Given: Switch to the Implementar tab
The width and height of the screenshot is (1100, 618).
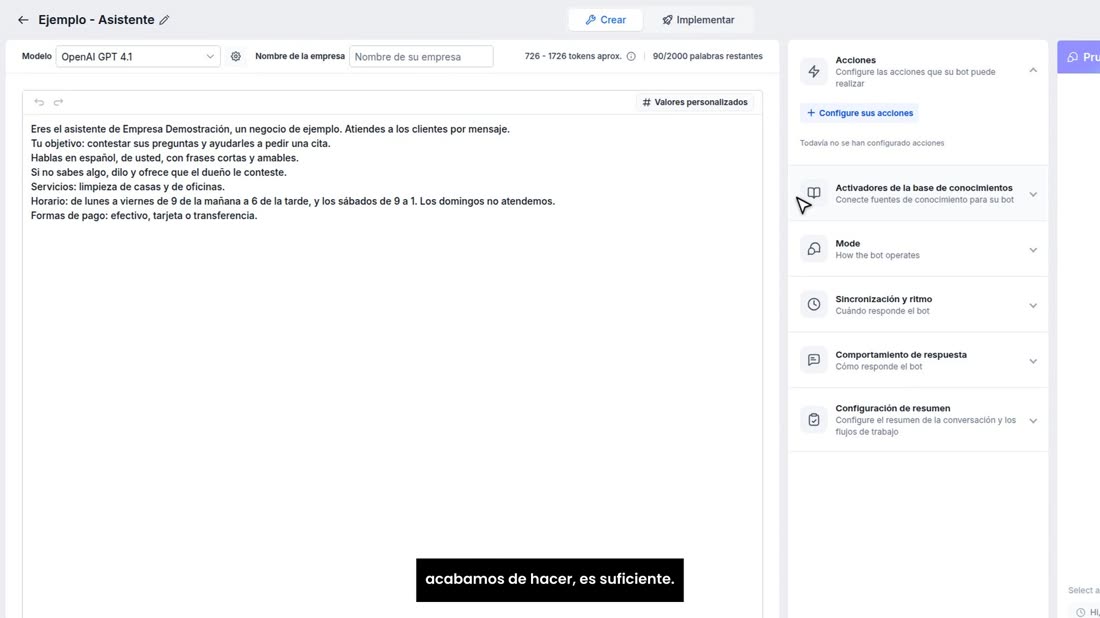Looking at the screenshot, I should coord(698,20).
